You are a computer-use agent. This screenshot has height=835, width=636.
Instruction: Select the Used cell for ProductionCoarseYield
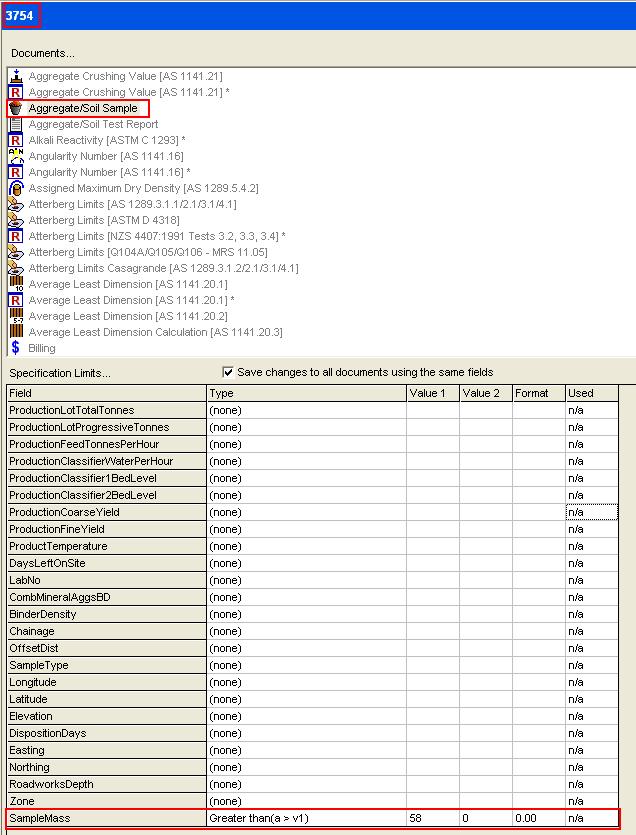point(592,512)
